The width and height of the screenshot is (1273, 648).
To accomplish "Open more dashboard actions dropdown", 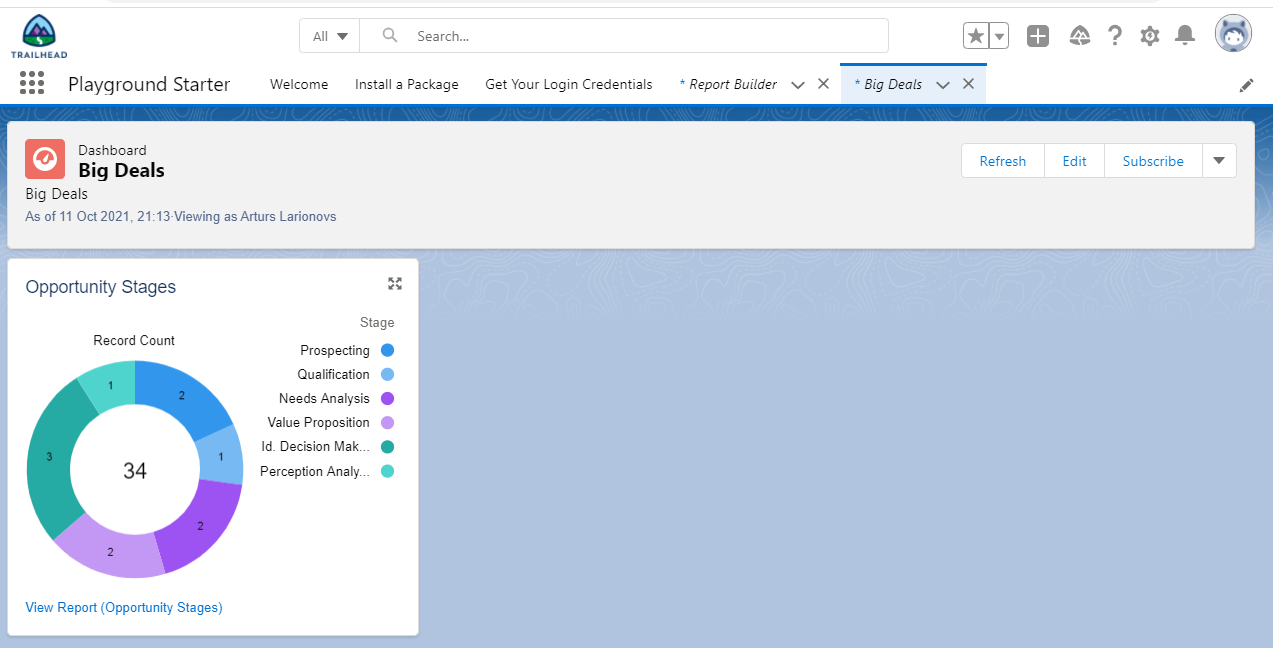I will [1219, 161].
